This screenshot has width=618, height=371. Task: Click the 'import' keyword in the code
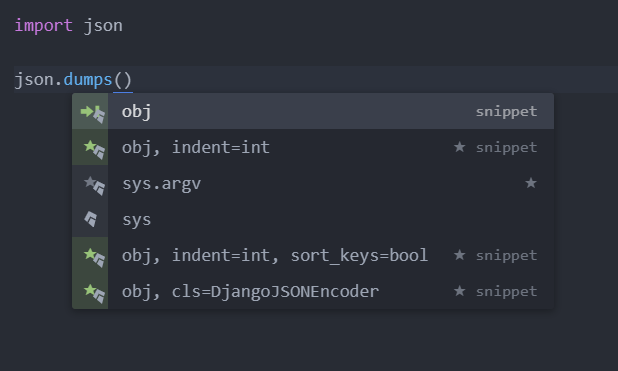[43, 26]
